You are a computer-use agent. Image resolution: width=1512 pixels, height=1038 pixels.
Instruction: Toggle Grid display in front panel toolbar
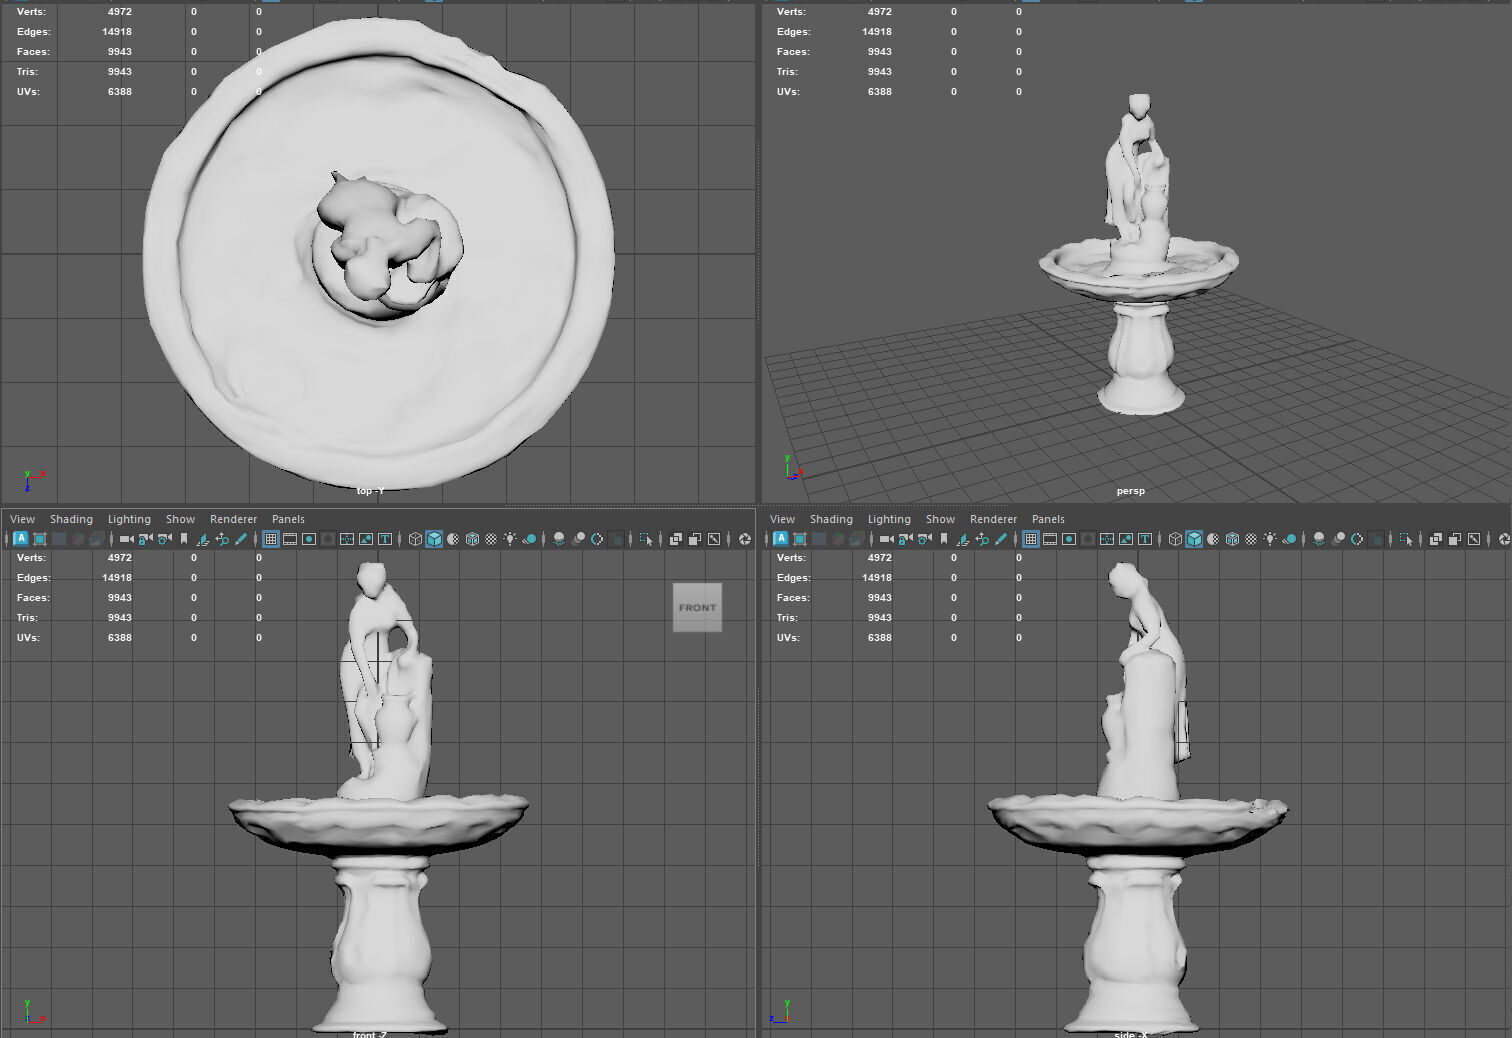(271, 539)
